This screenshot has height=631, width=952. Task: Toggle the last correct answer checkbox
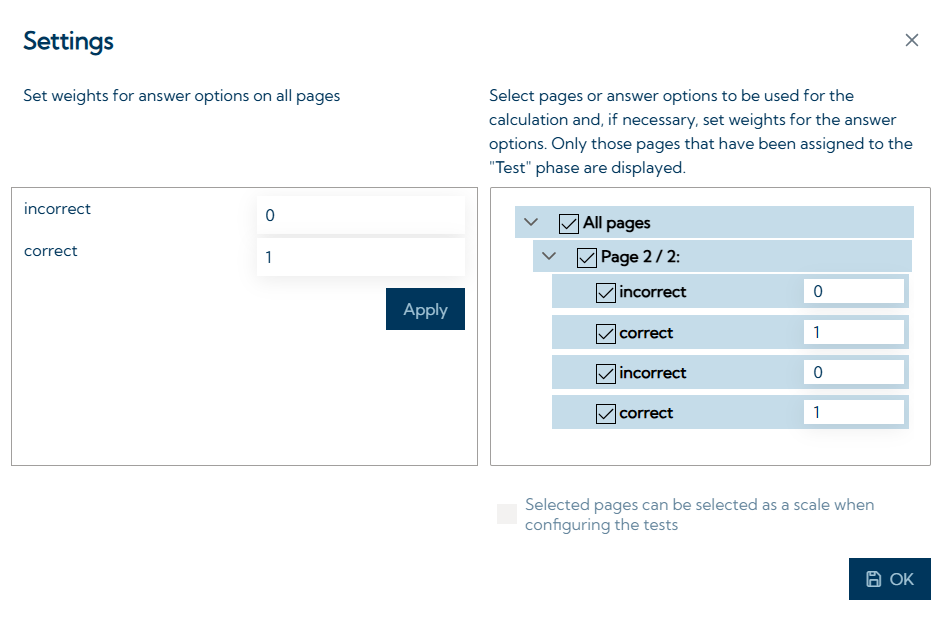pyautogui.click(x=605, y=413)
